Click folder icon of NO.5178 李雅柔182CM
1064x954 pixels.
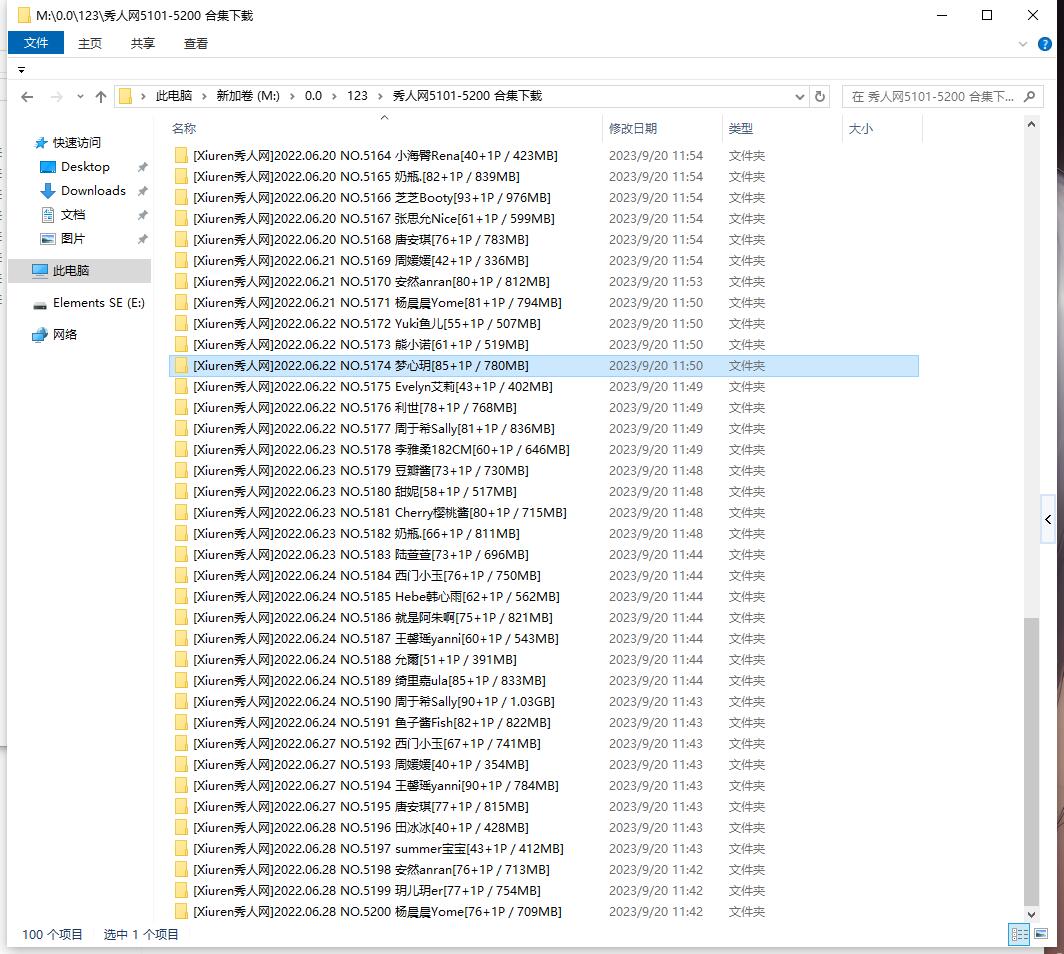(x=181, y=450)
